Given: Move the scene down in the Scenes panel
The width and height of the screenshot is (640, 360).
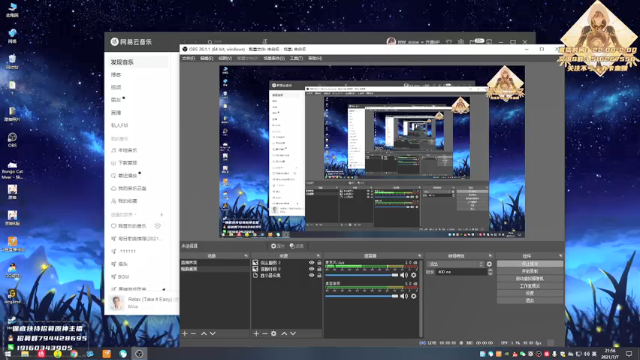Looking at the screenshot, I should coord(213,333).
